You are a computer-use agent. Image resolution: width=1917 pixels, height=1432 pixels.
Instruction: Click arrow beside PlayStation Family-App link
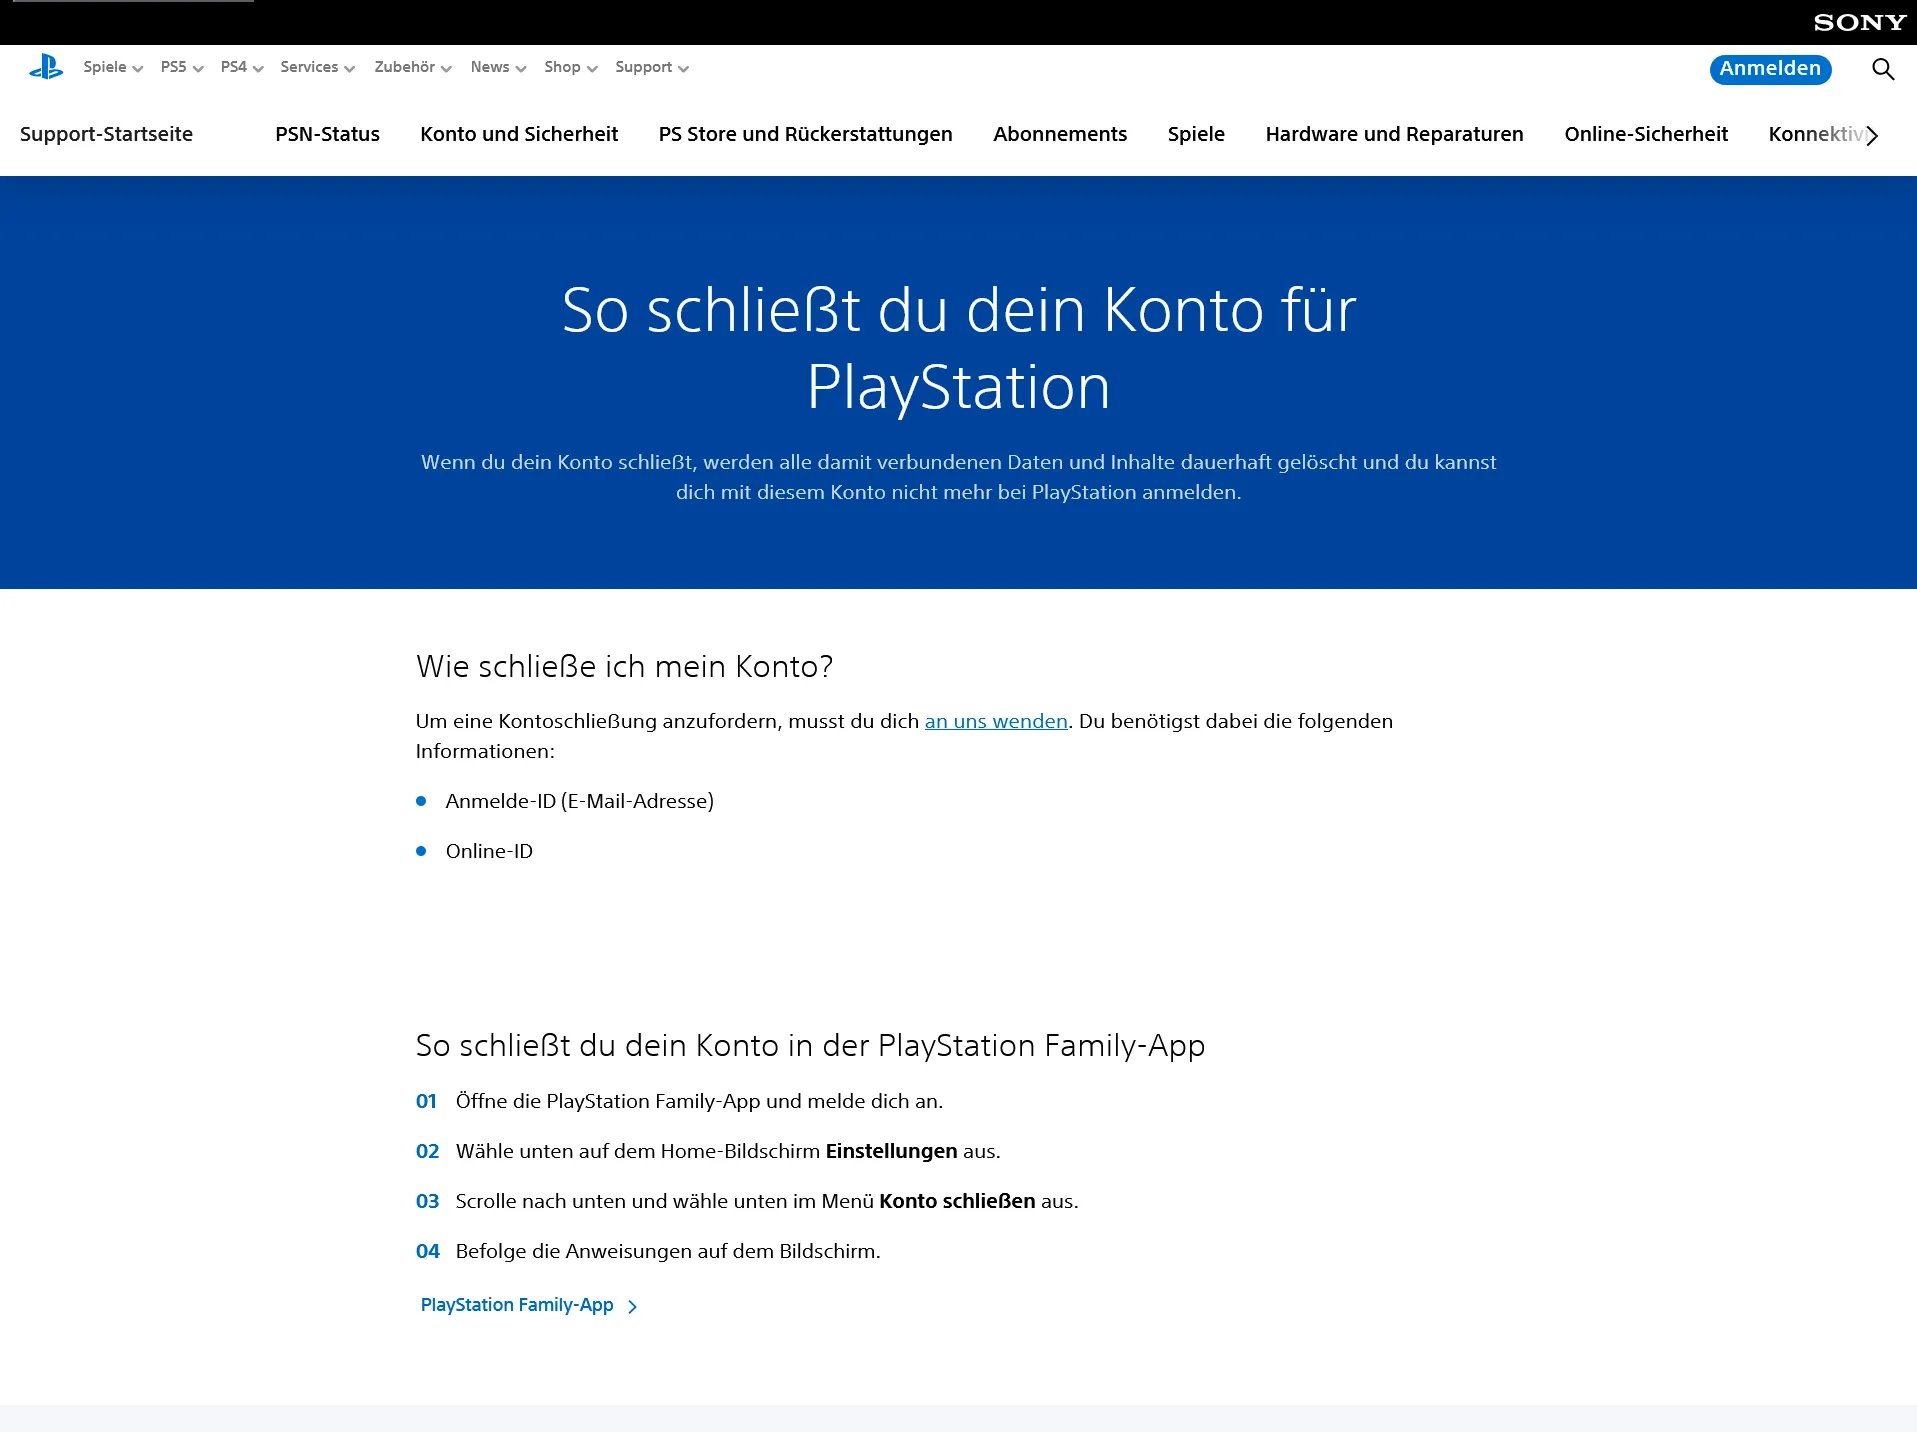[632, 1306]
